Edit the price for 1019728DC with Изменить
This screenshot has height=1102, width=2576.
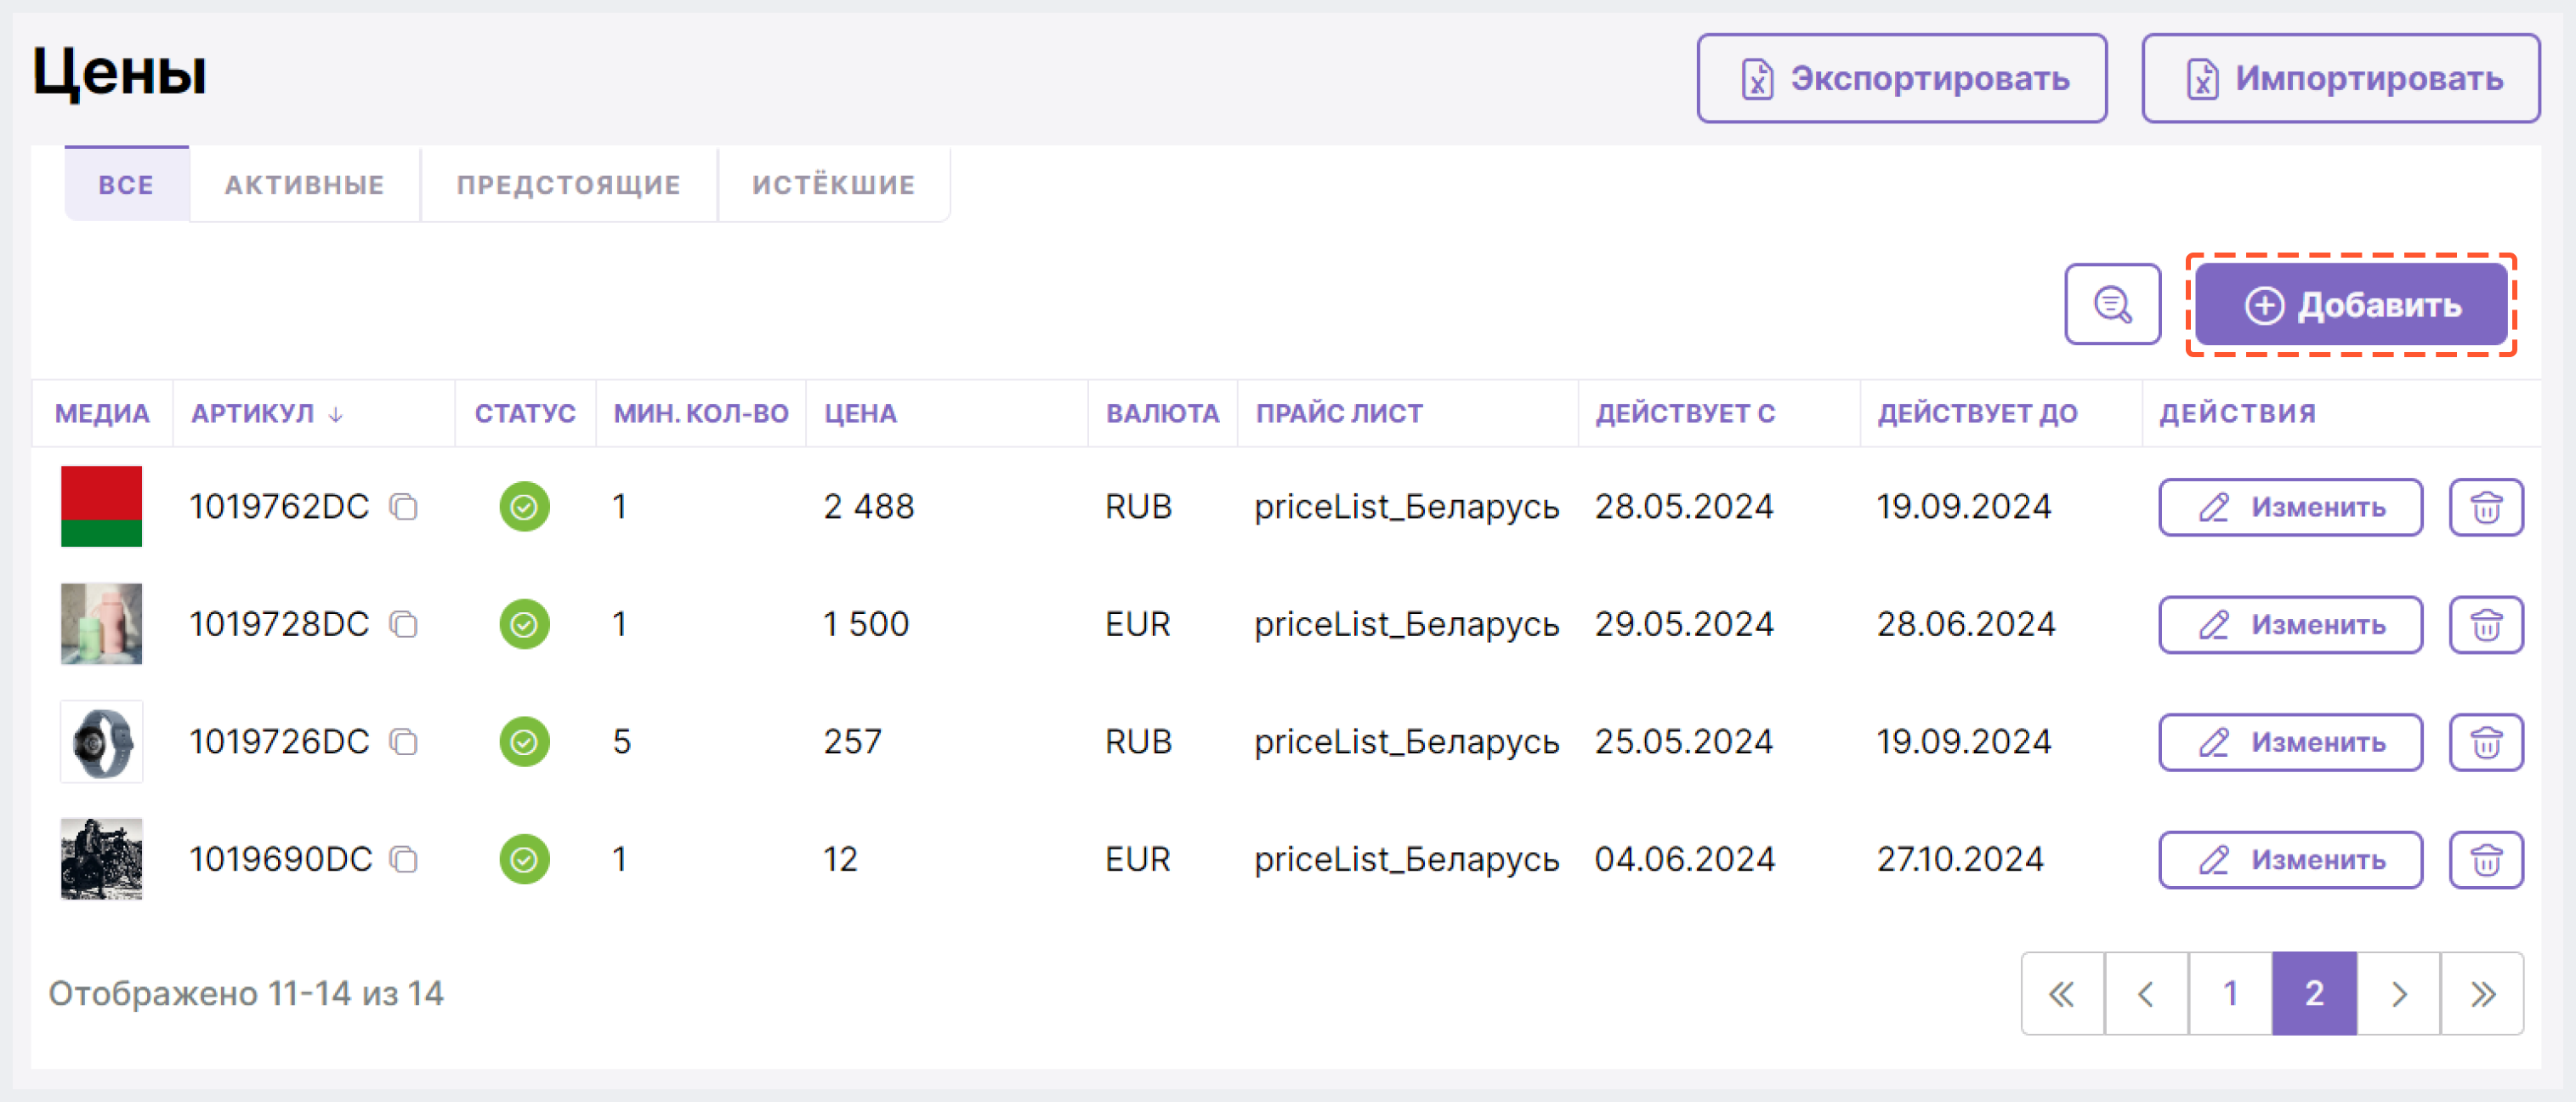pos(2290,625)
